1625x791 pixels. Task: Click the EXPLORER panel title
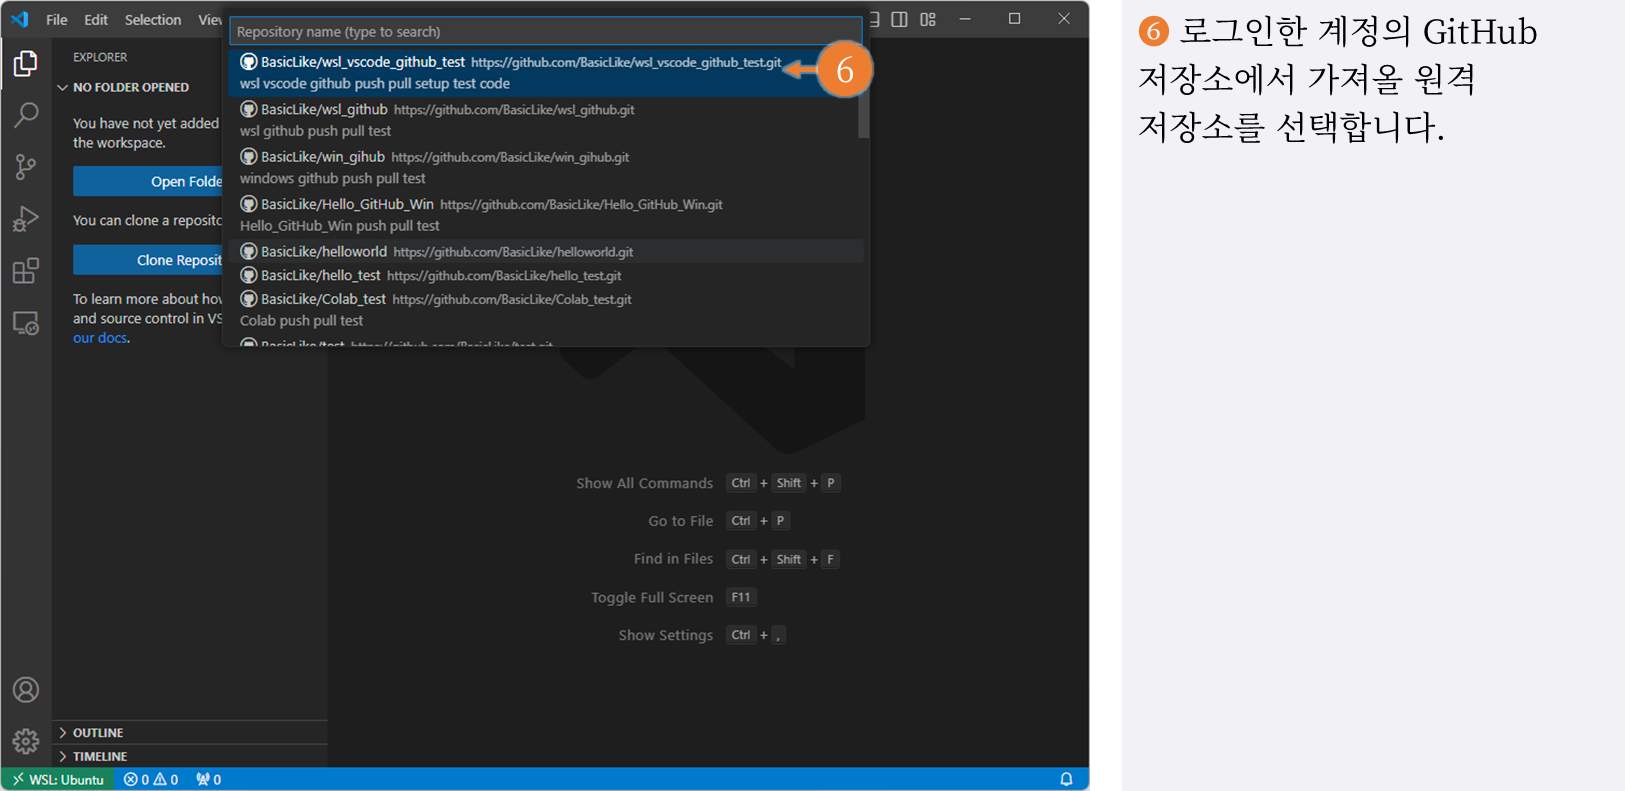(x=100, y=57)
